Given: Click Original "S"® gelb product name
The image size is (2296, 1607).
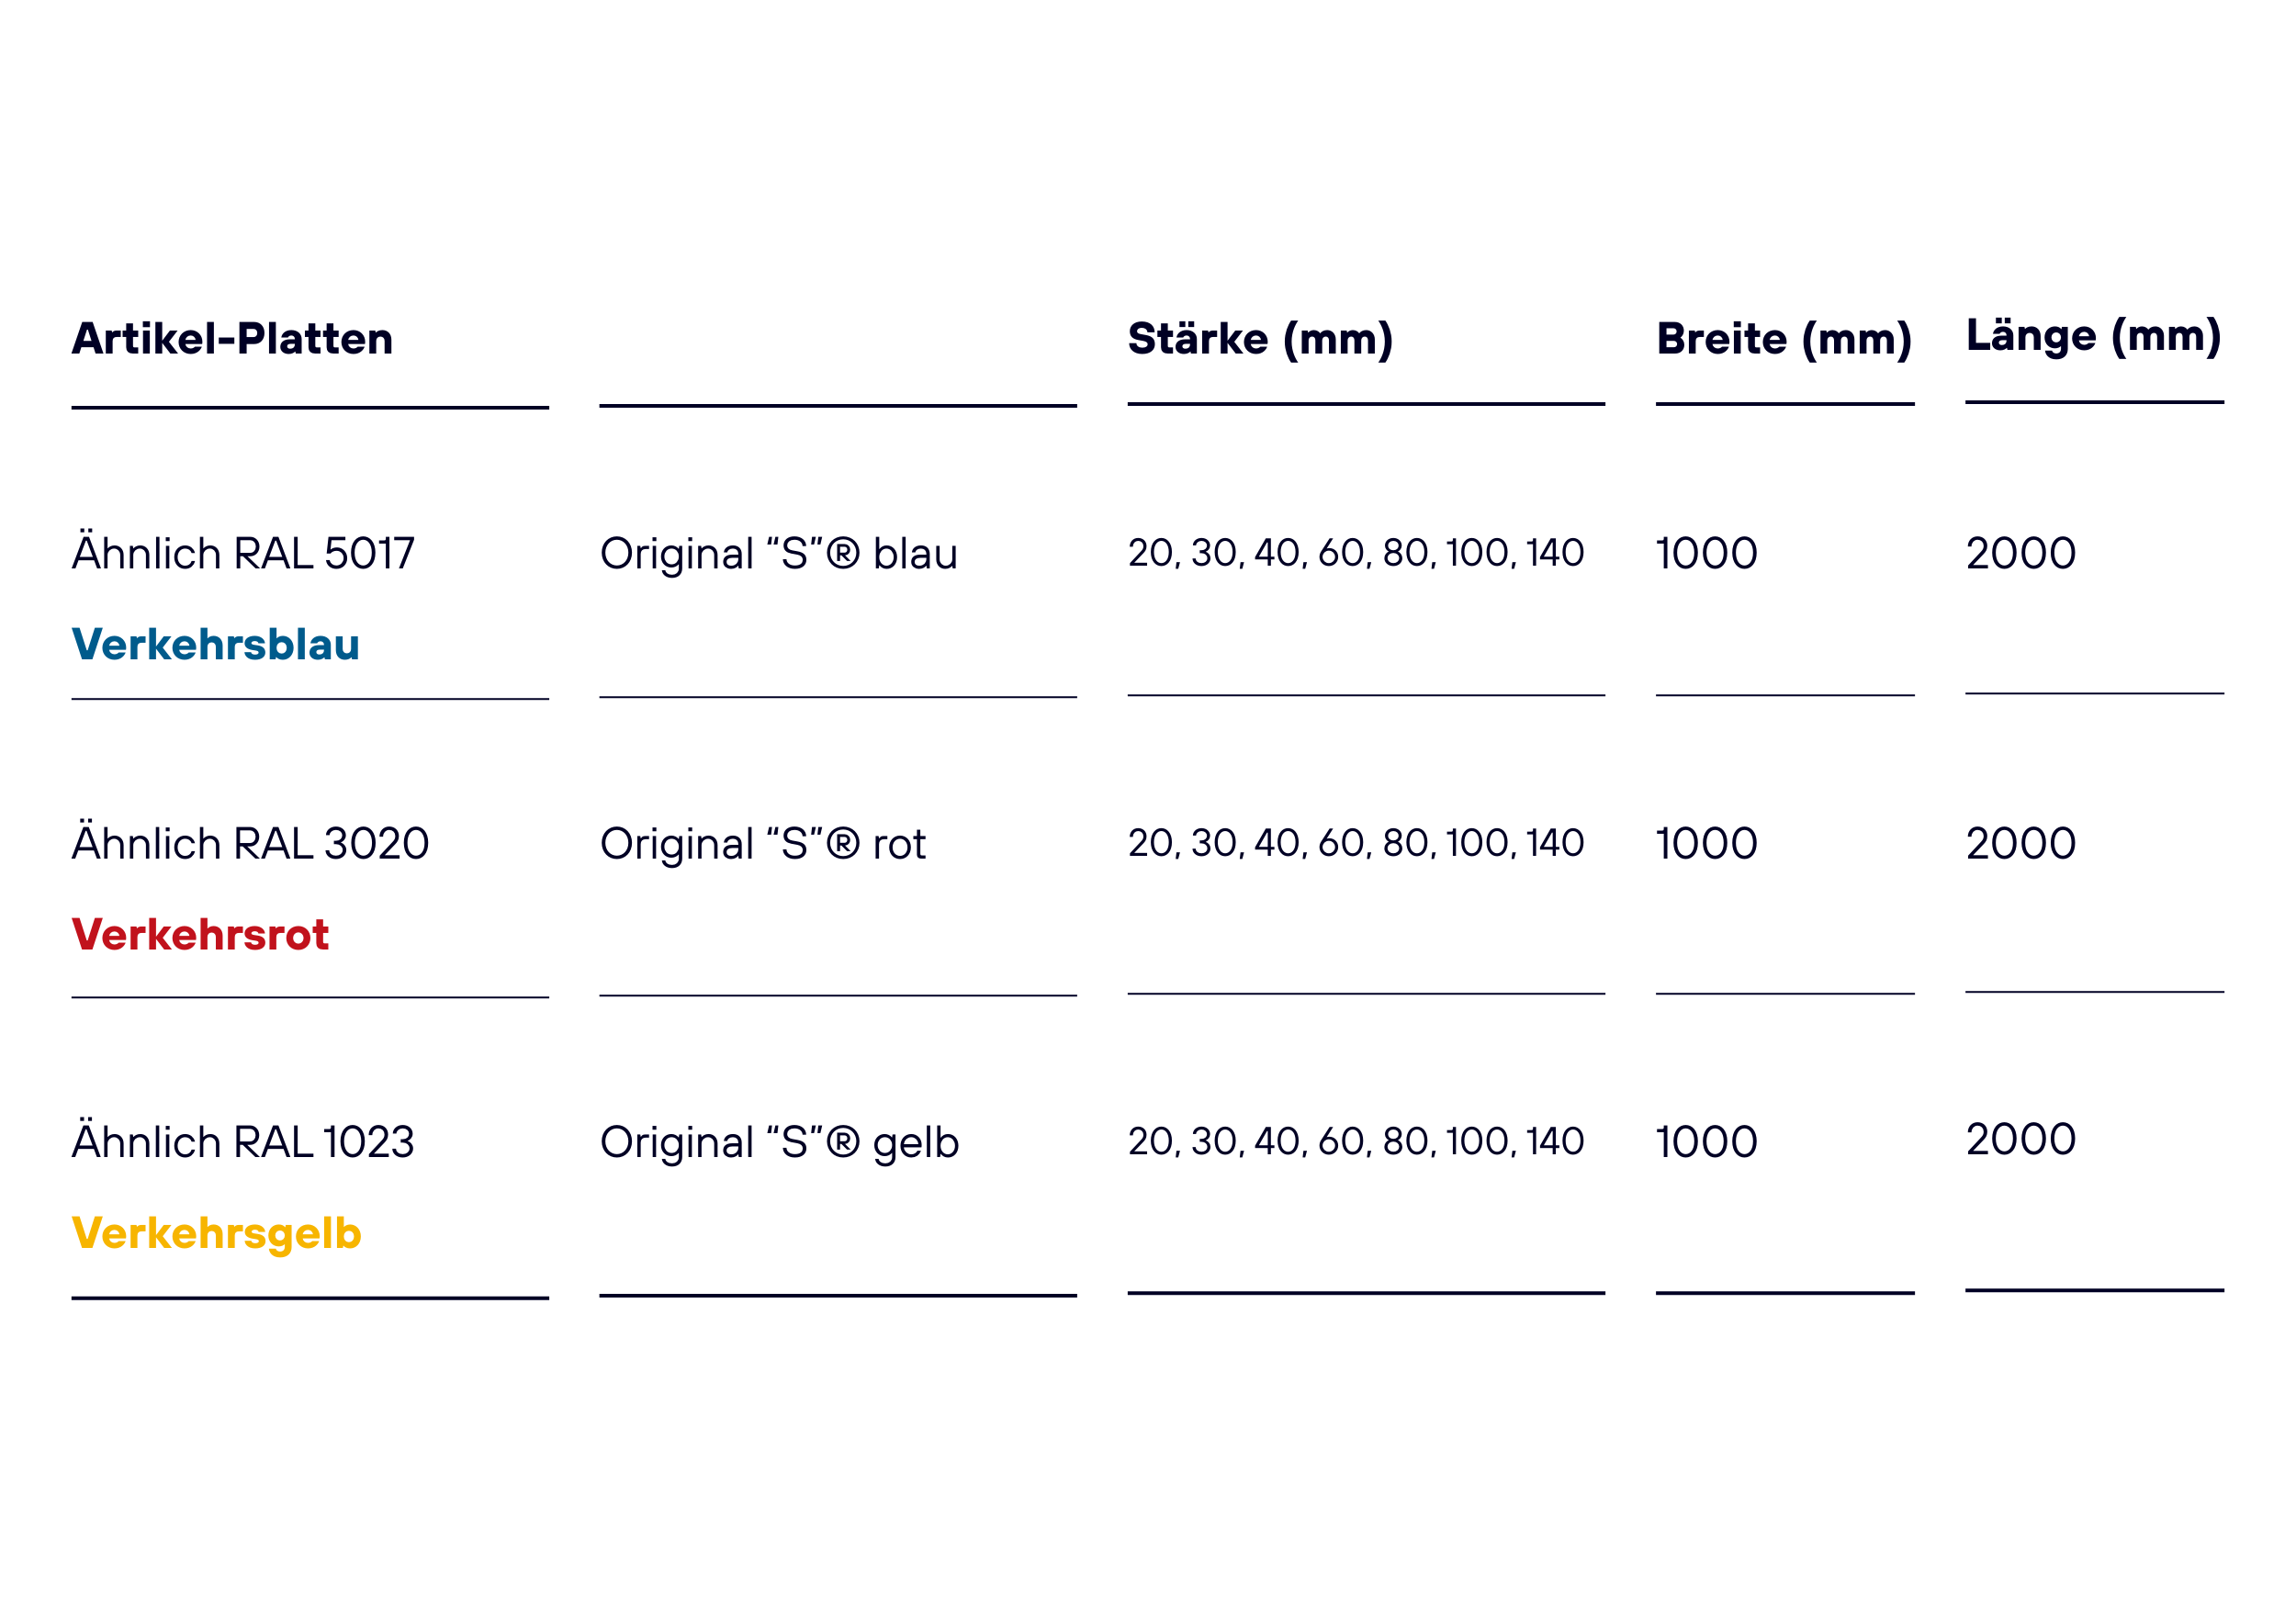Looking at the screenshot, I should click(x=780, y=1143).
